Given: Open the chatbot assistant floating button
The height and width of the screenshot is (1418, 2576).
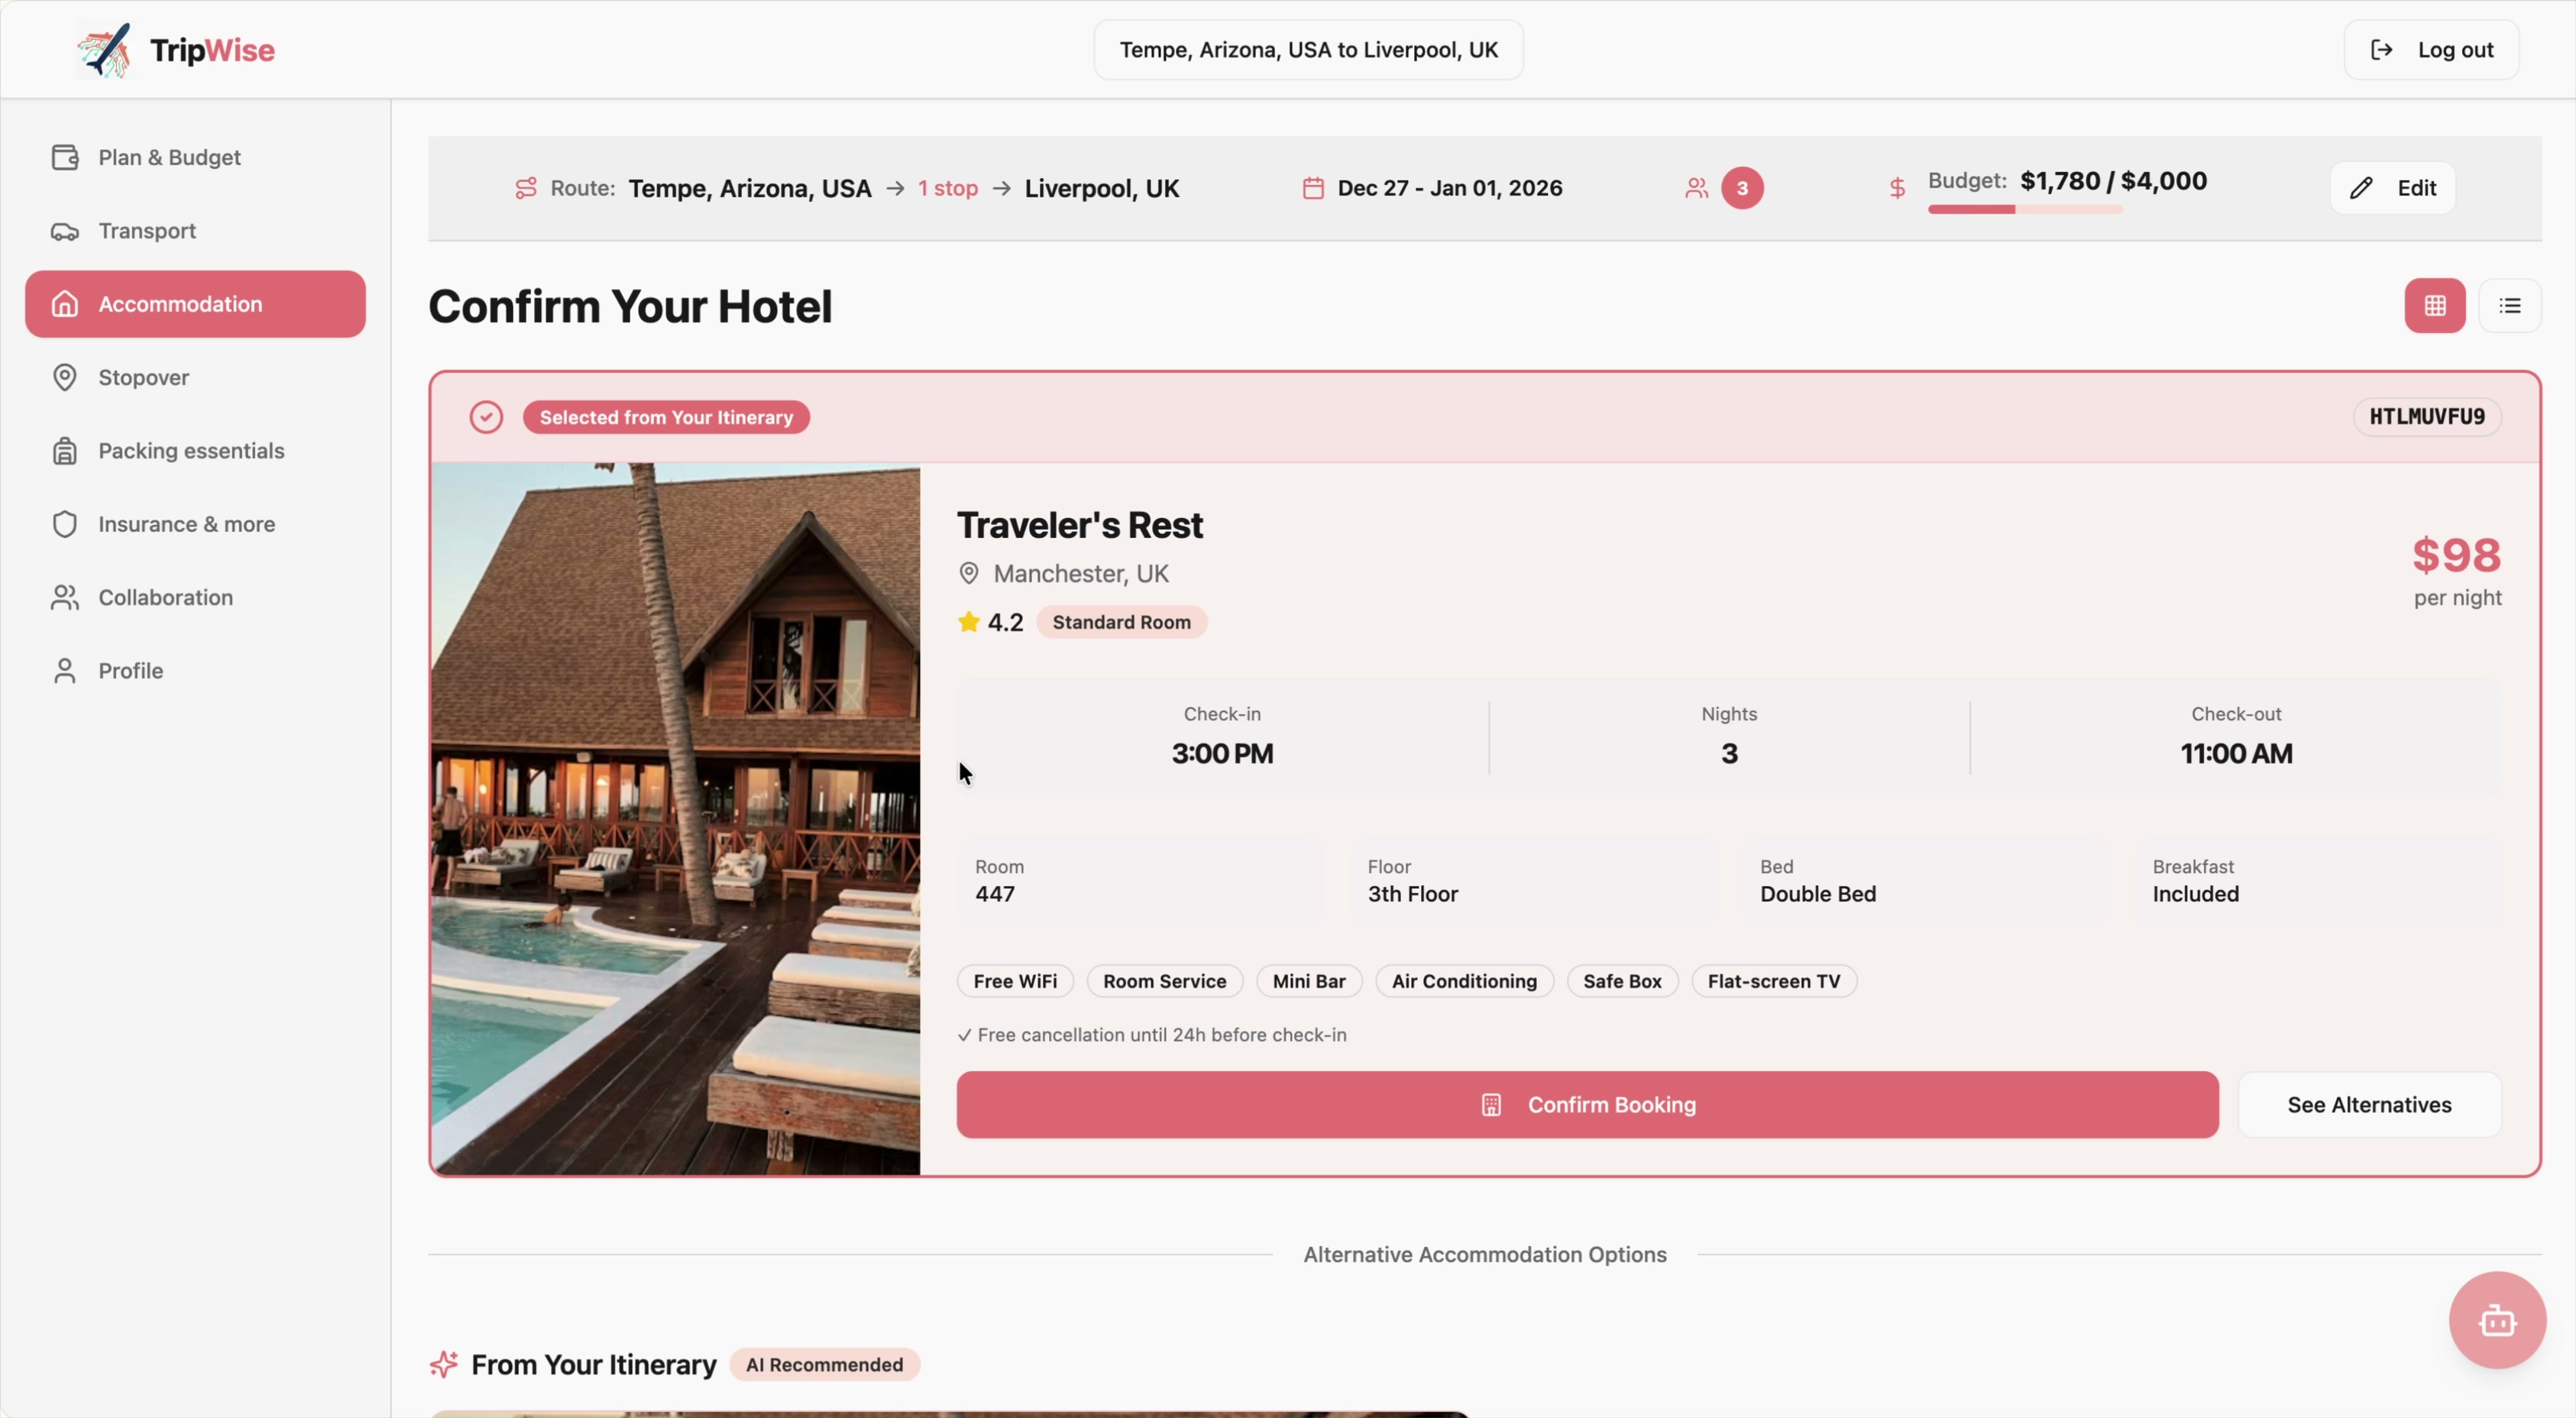Looking at the screenshot, I should (2497, 1320).
